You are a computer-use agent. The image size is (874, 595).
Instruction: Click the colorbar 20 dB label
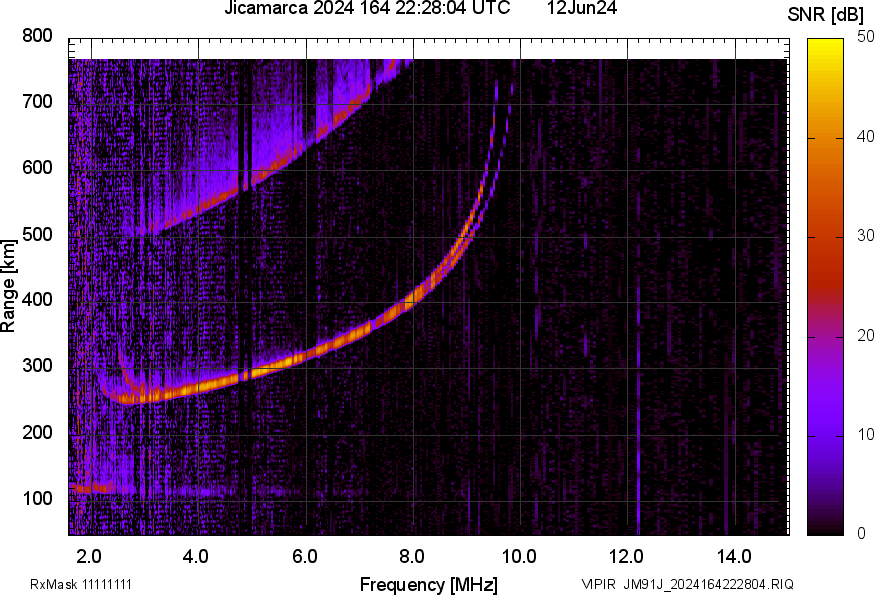coord(865,335)
